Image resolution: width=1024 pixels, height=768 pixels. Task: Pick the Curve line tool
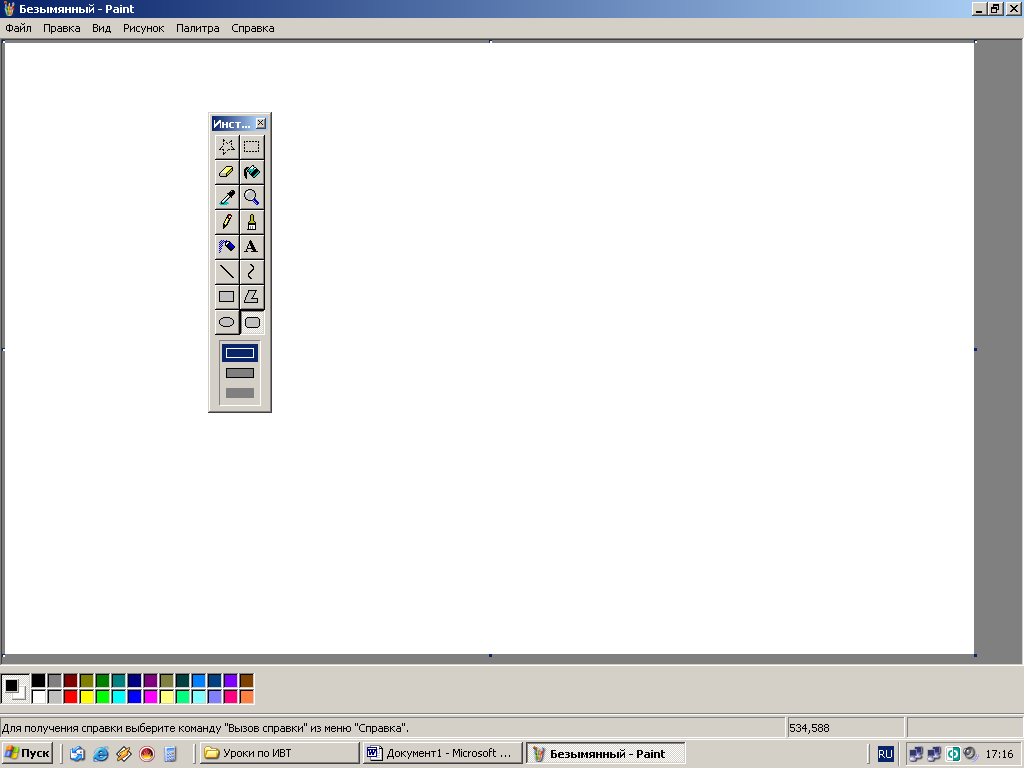pos(252,271)
